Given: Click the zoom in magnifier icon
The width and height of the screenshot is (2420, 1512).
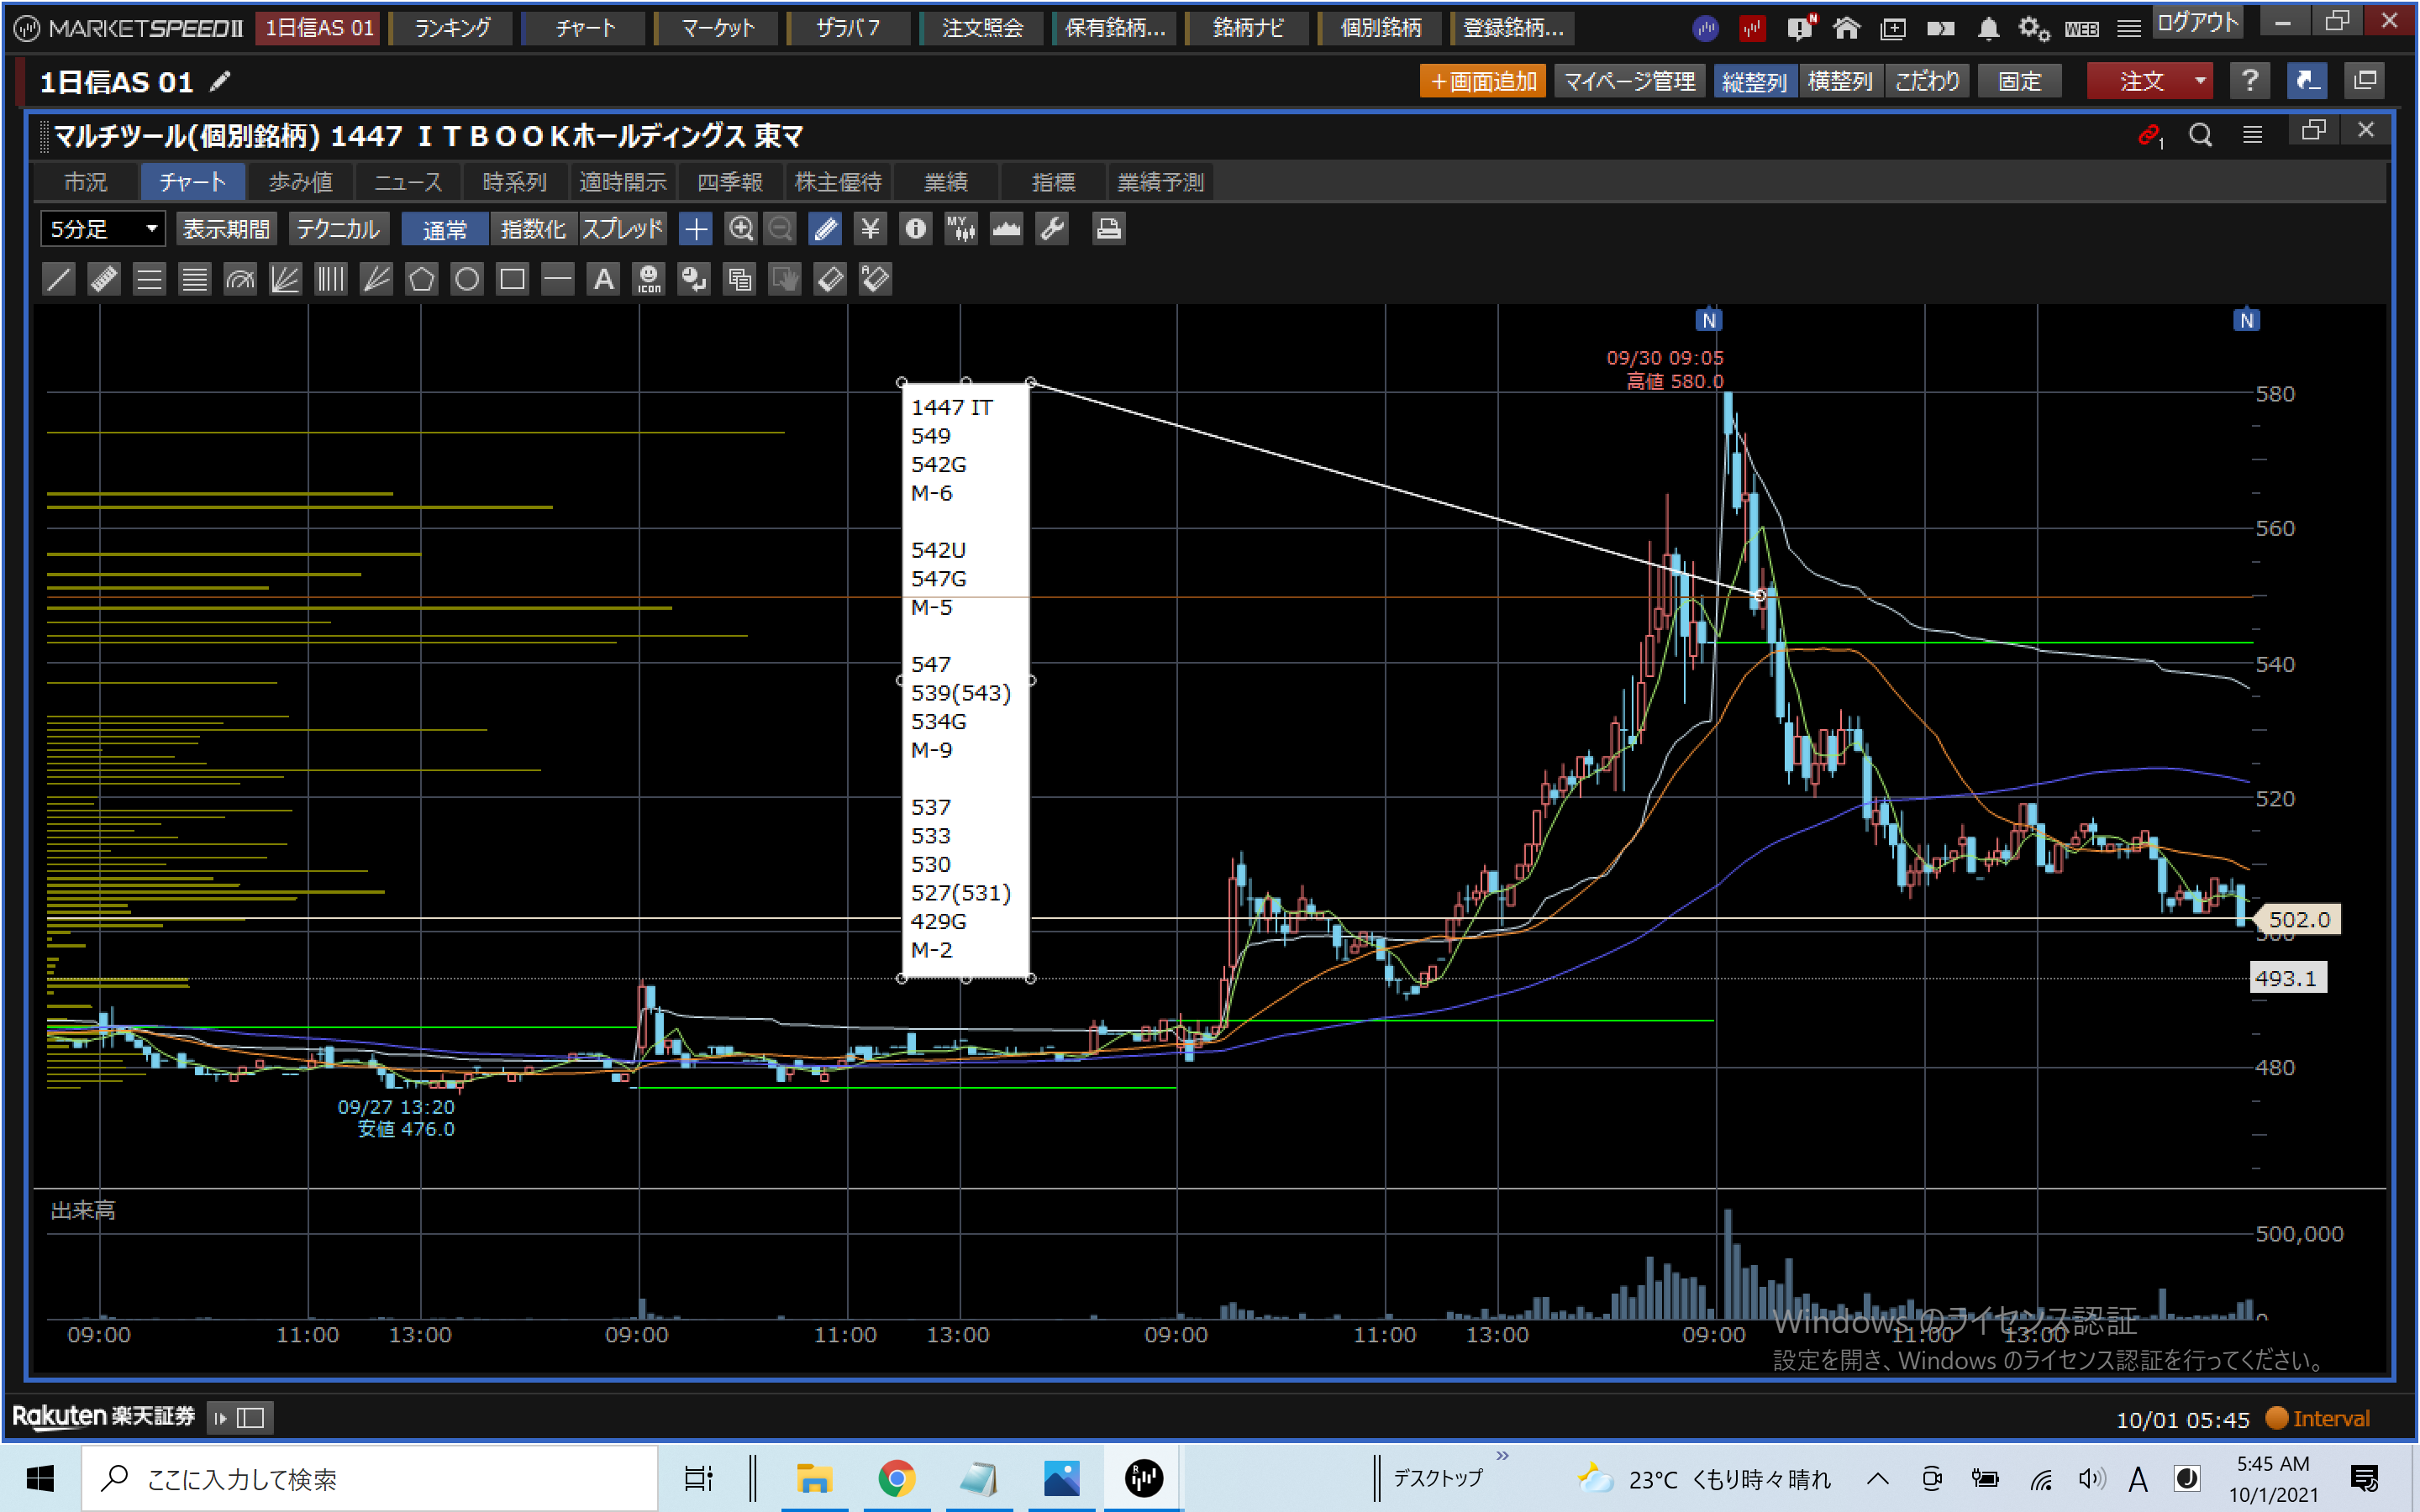Looking at the screenshot, I should point(740,229).
